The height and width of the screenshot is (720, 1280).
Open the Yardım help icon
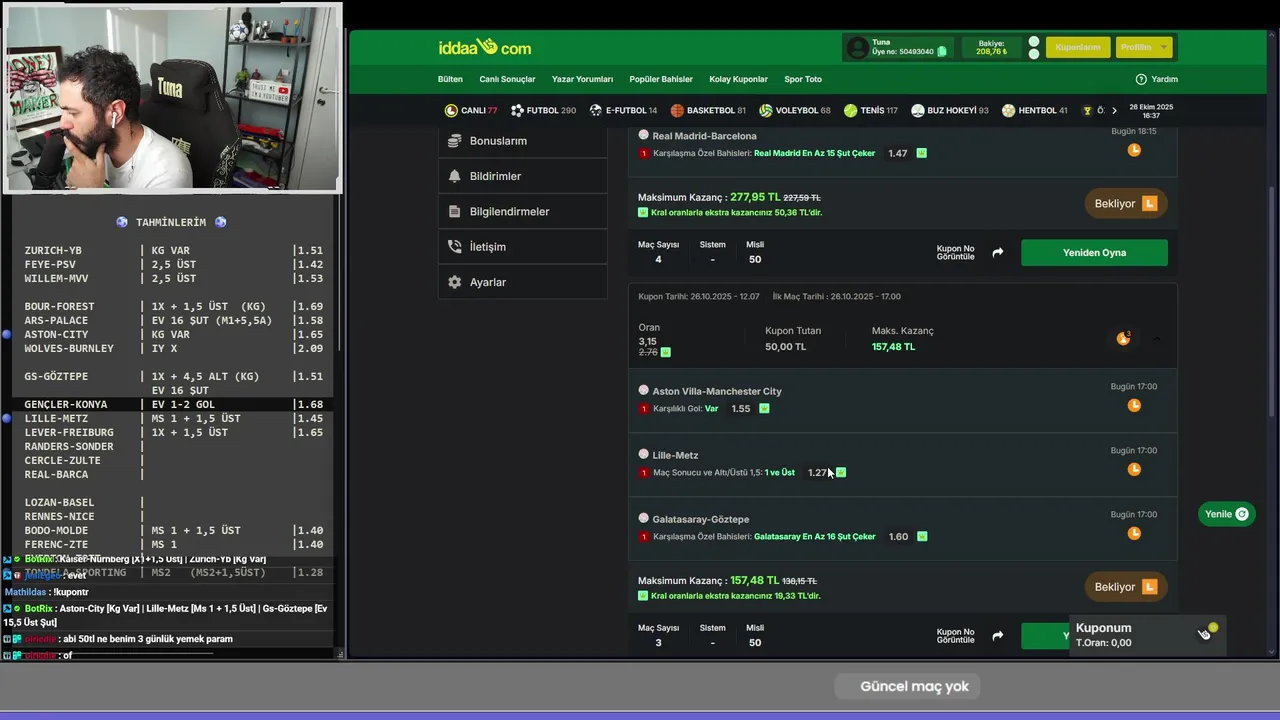(1141, 79)
